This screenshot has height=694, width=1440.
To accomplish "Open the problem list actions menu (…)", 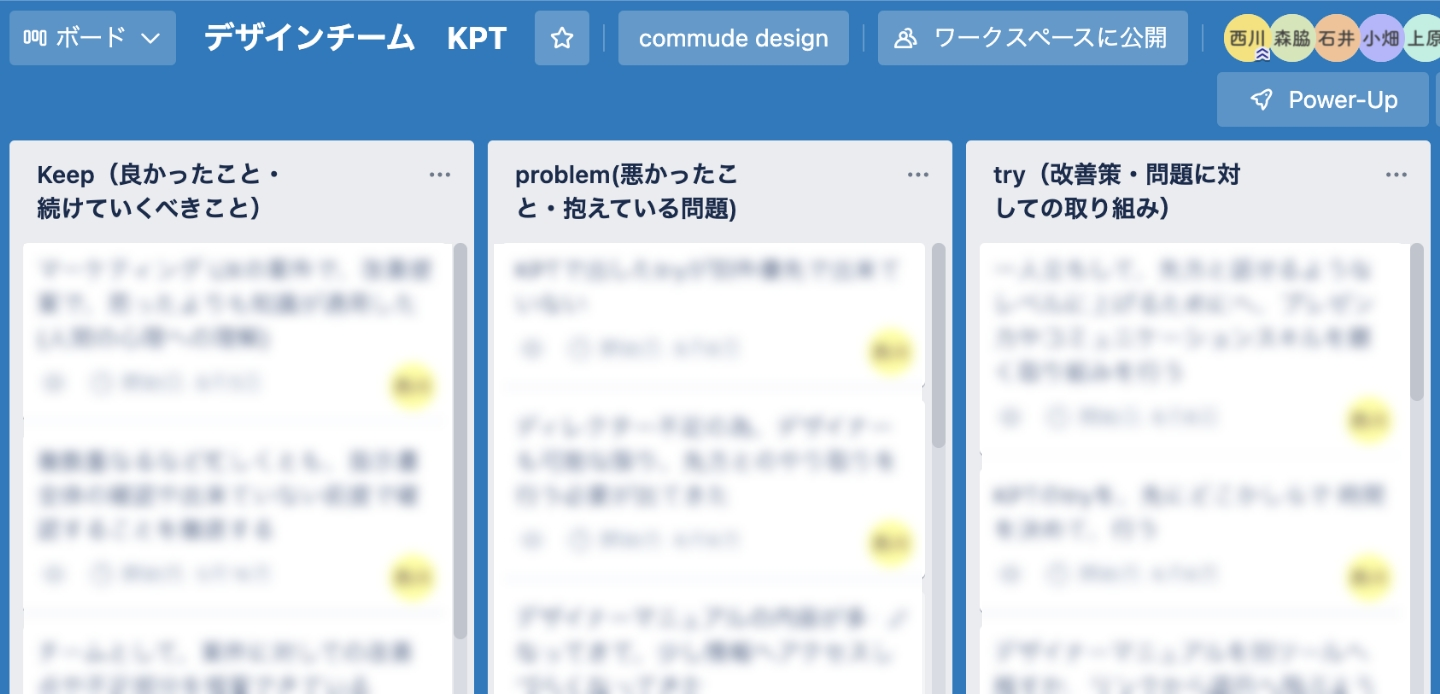I will [x=918, y=175].
